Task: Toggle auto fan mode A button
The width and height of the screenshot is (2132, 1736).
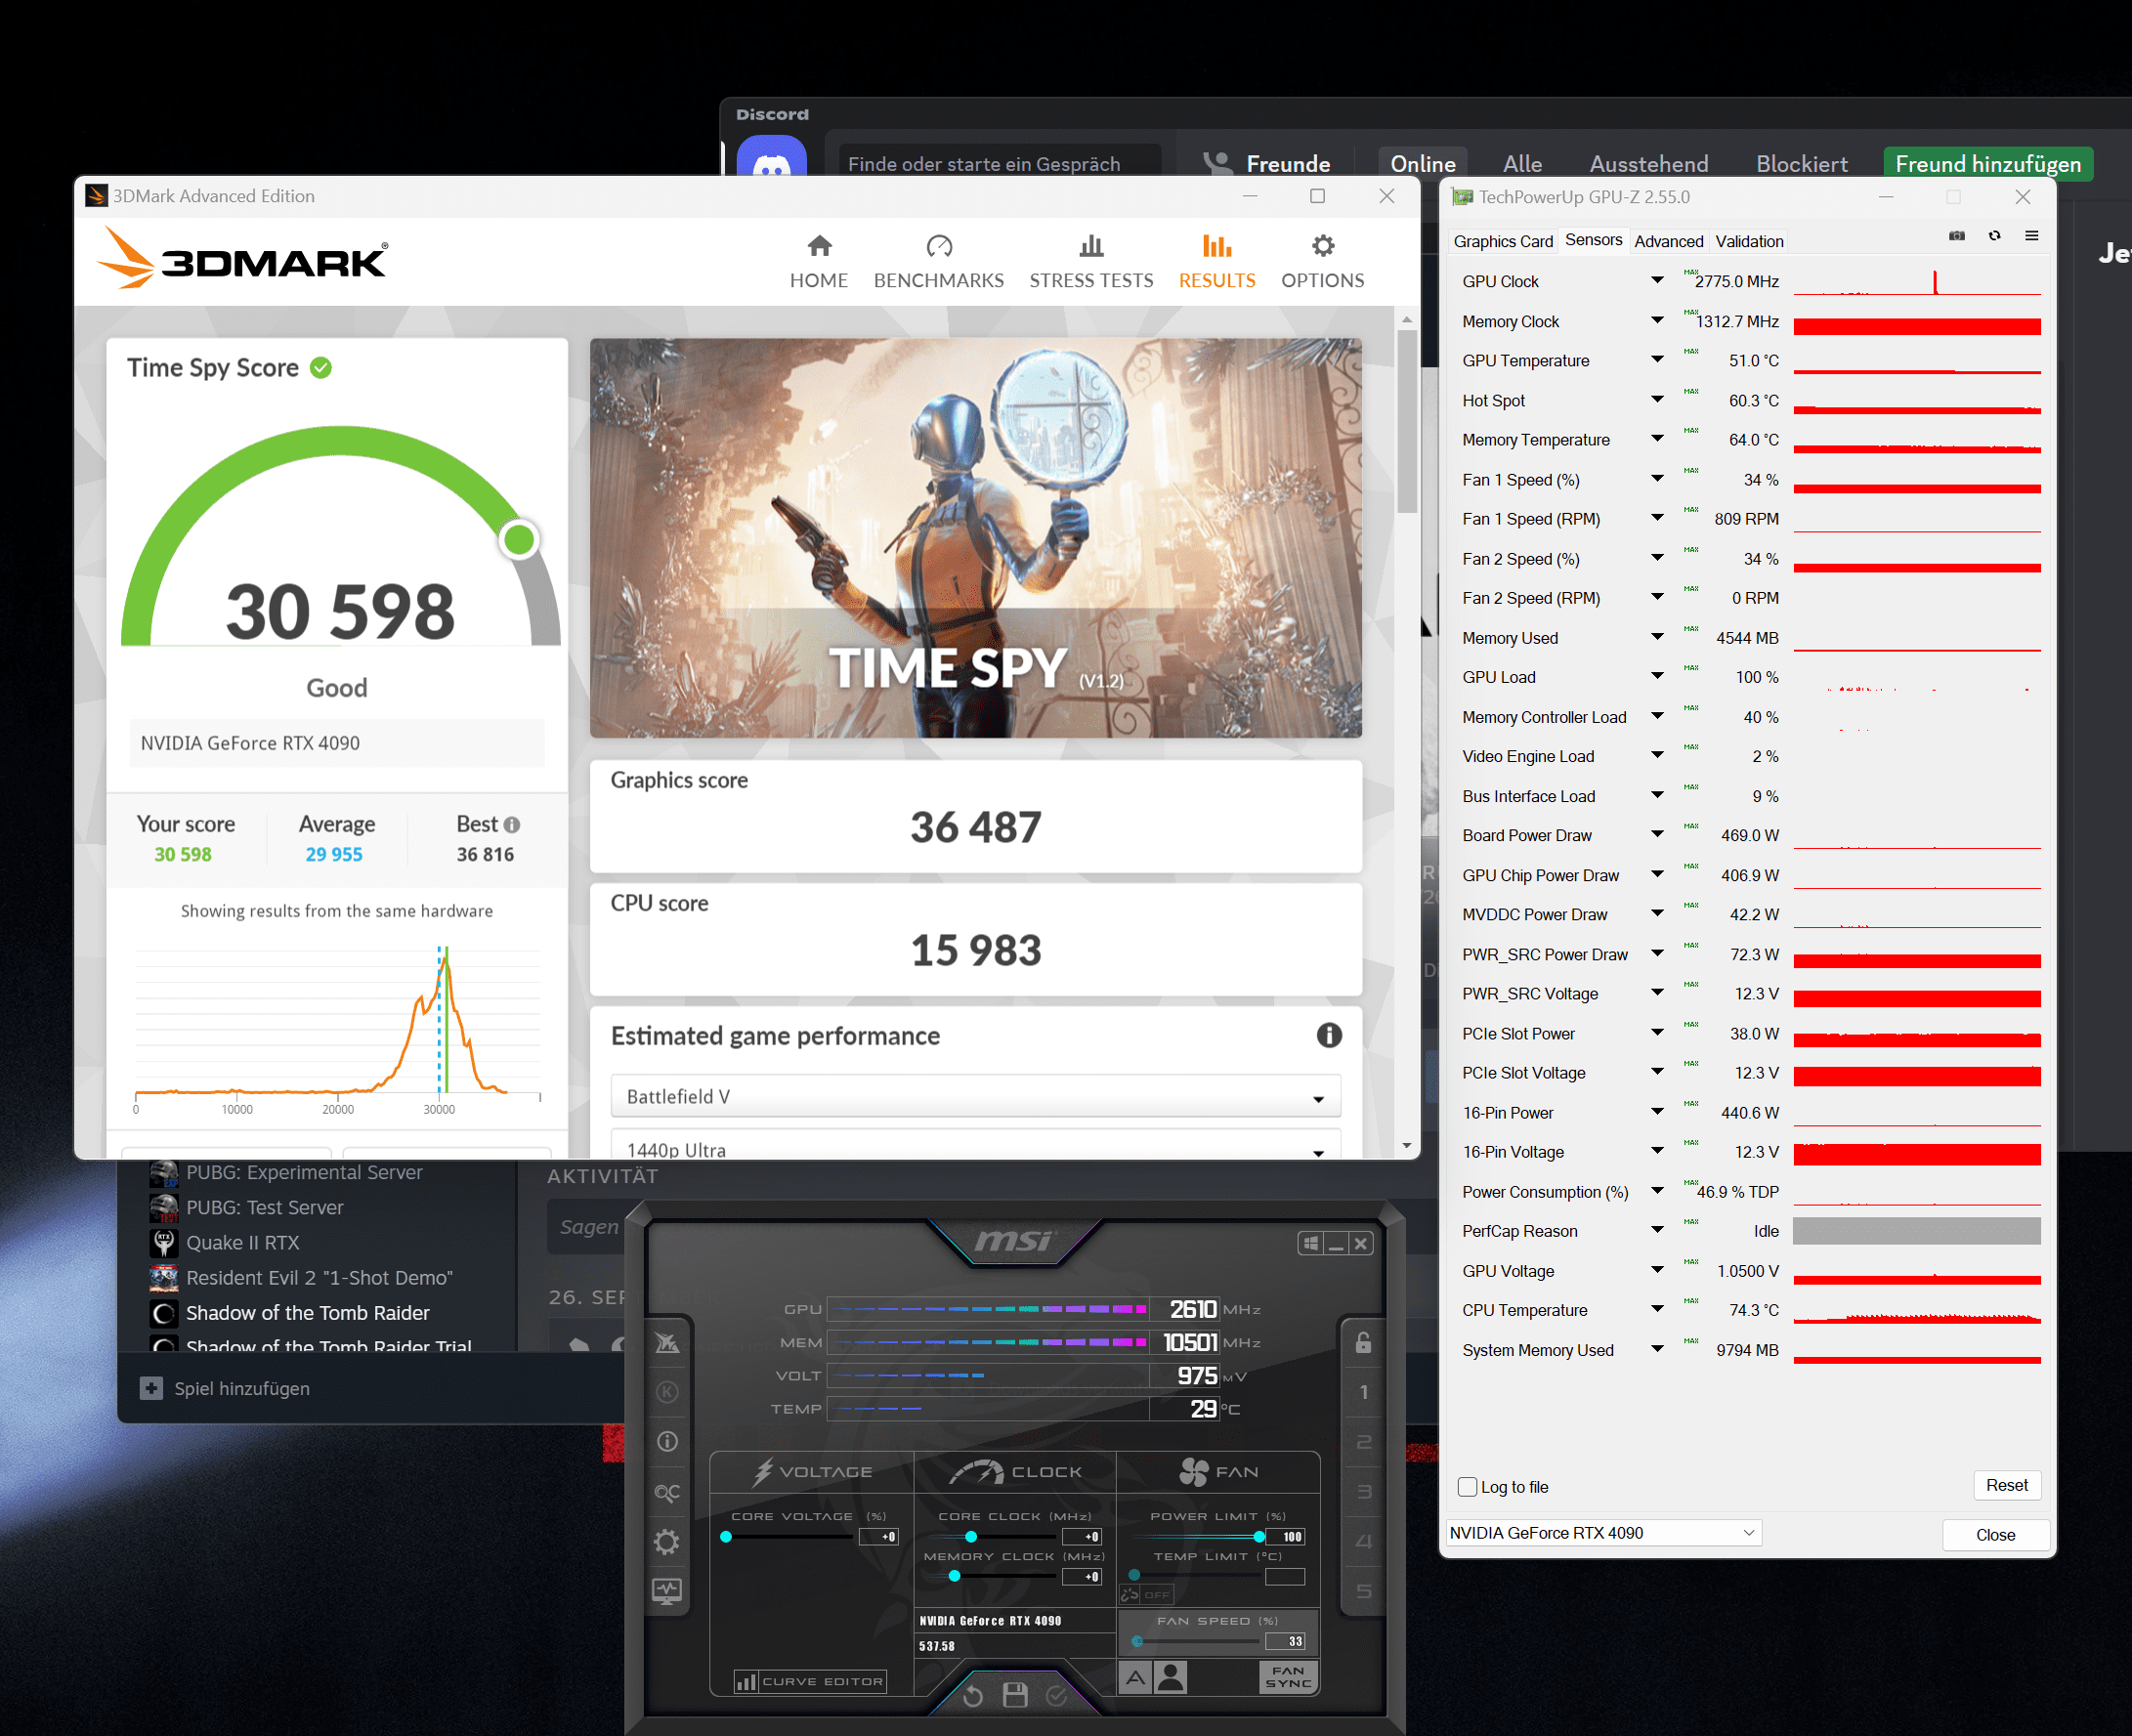Action: (x=1135, y=1677)
